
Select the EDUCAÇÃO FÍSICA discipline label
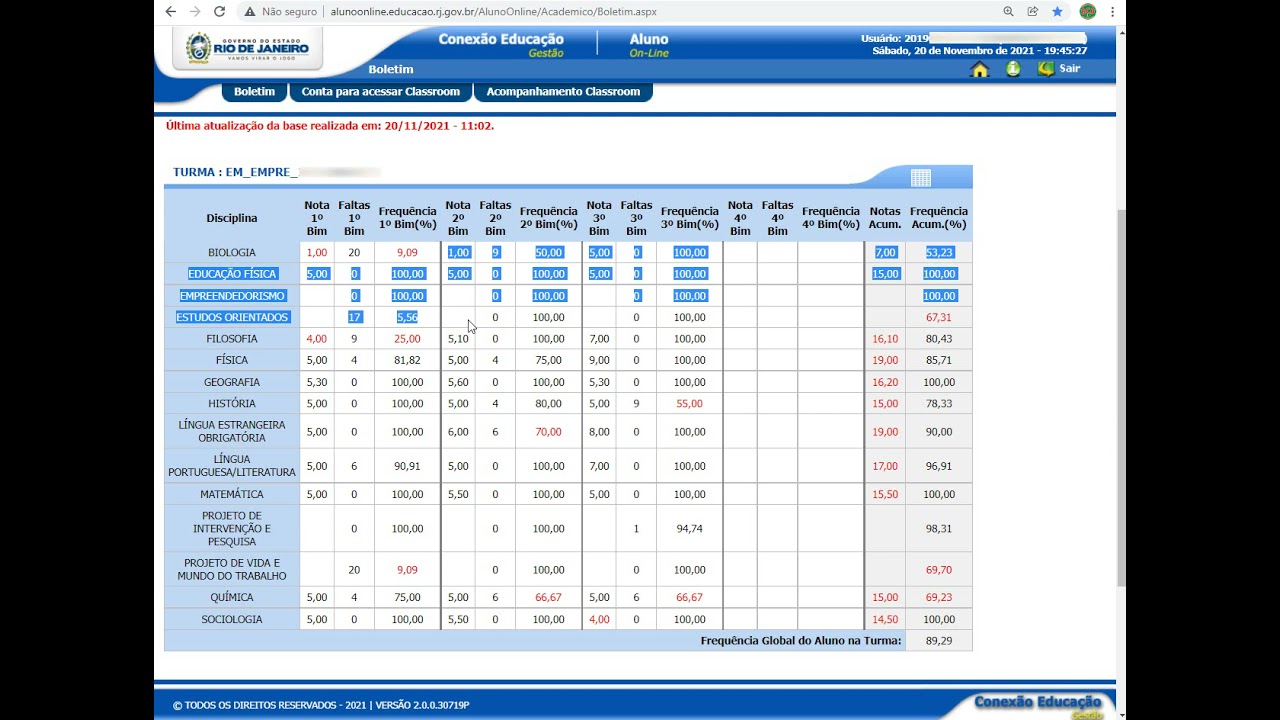pyautogui.click(x=232, y=274)
